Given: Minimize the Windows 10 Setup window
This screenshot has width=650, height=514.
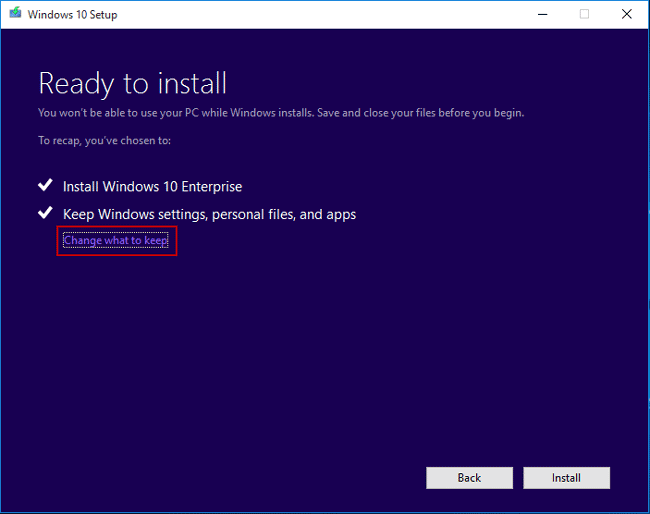Looking at the screenshot, I should click(543, 14).
